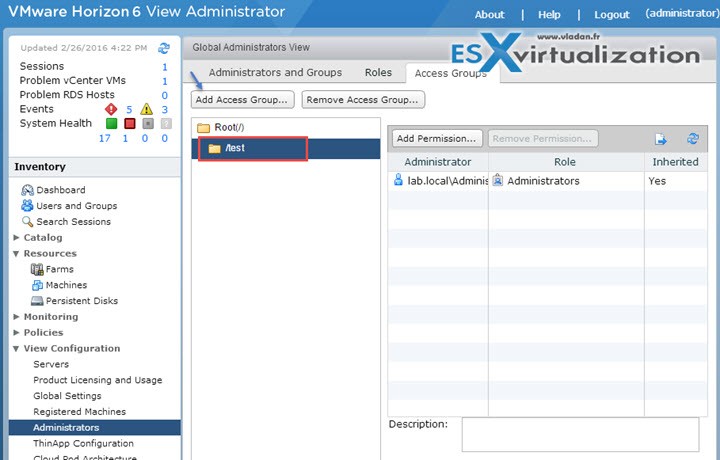Sort by Inherited column header

point(675,162)
